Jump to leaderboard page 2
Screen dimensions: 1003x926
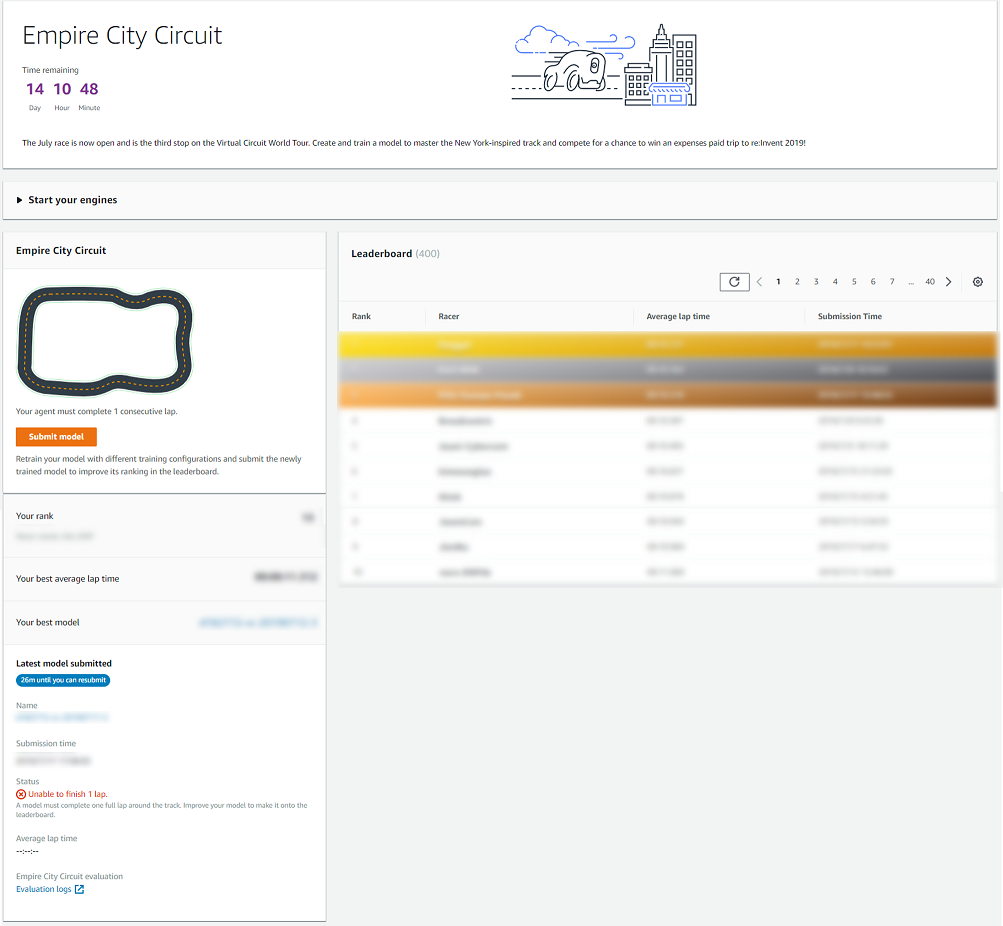797,282
